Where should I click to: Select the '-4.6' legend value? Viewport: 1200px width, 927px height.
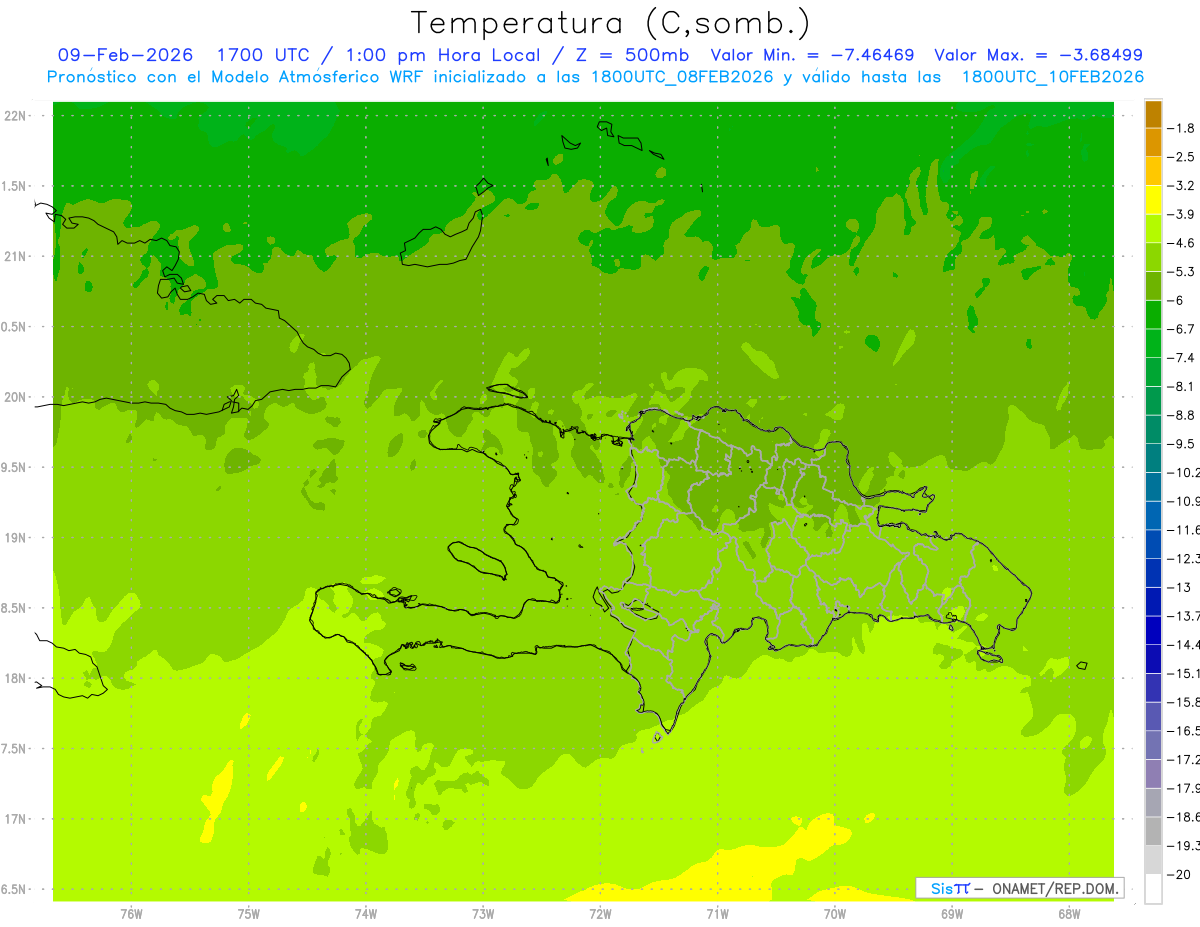pos(1182,243)
